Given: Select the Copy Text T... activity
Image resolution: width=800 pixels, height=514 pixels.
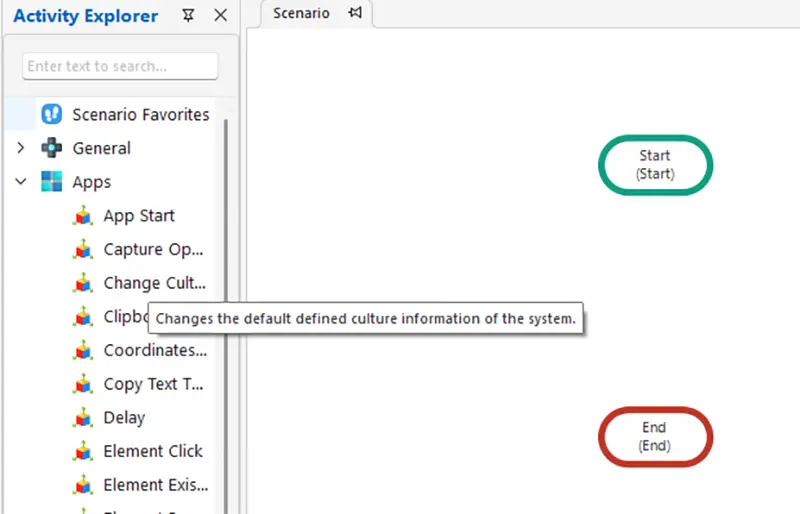Looking at the screenshot, I should (153, 384).
